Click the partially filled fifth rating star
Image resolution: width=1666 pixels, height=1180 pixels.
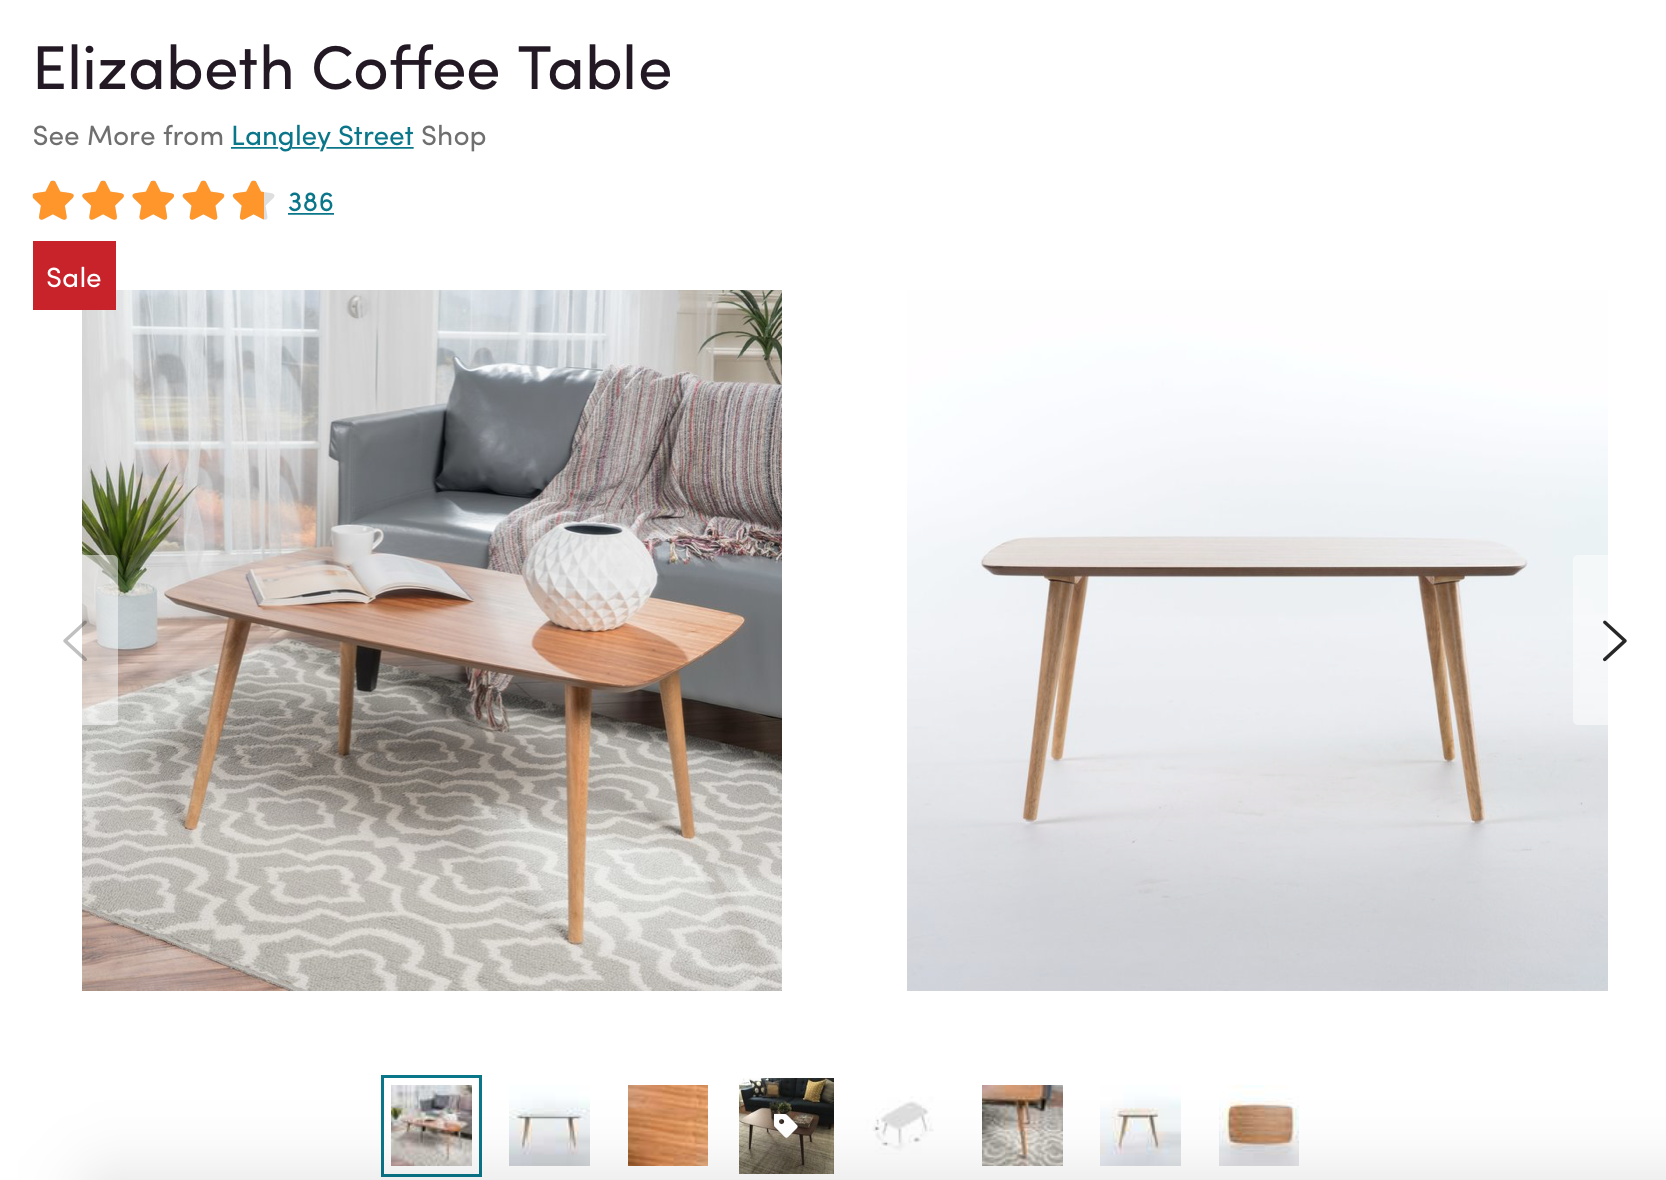pyautogui.click(x=253, y=201)
